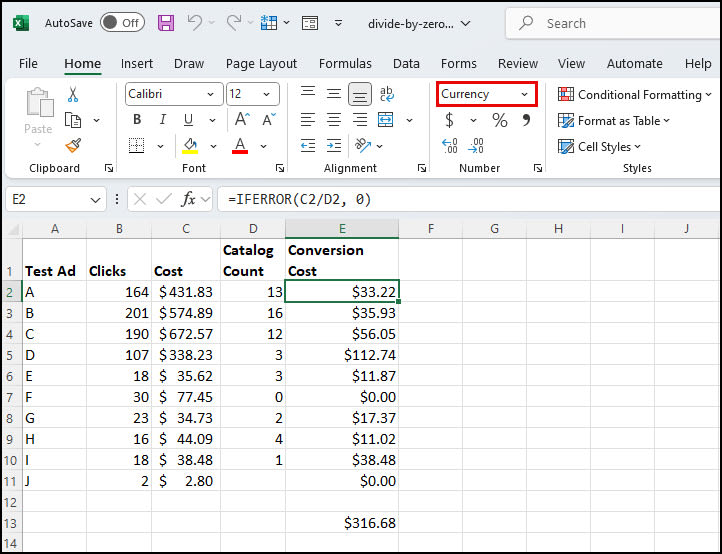This screenshot has height=554, width=722.
Task: Select row 7 header
Action: point(12,397)
